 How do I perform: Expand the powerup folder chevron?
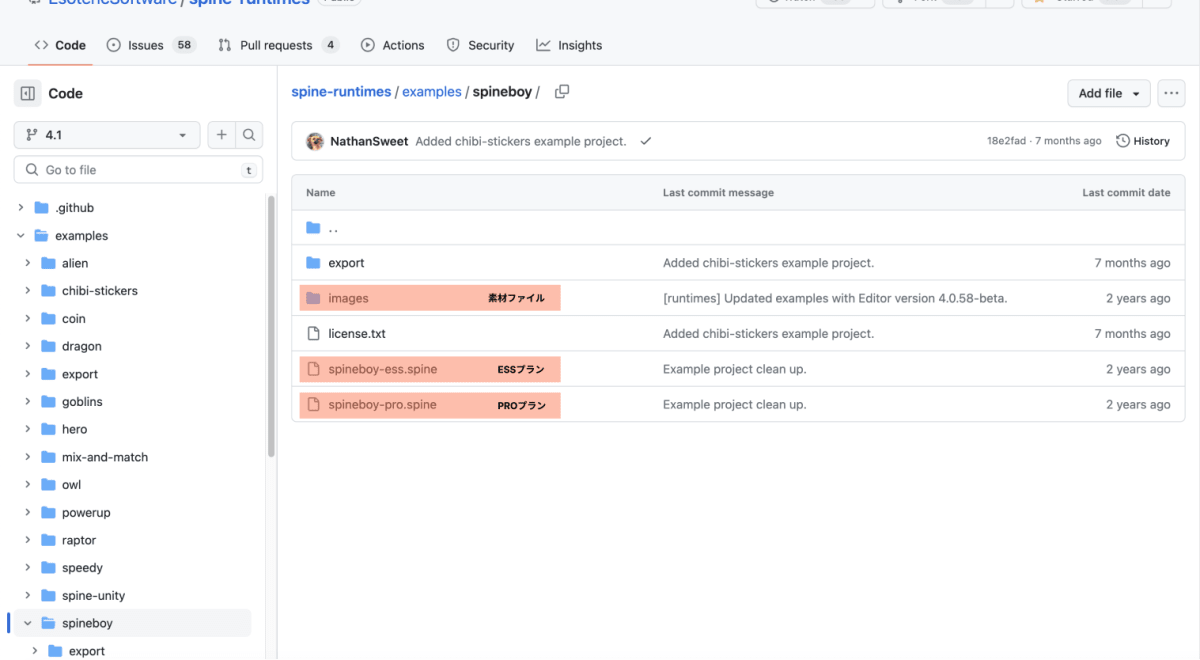click(28, 512)
